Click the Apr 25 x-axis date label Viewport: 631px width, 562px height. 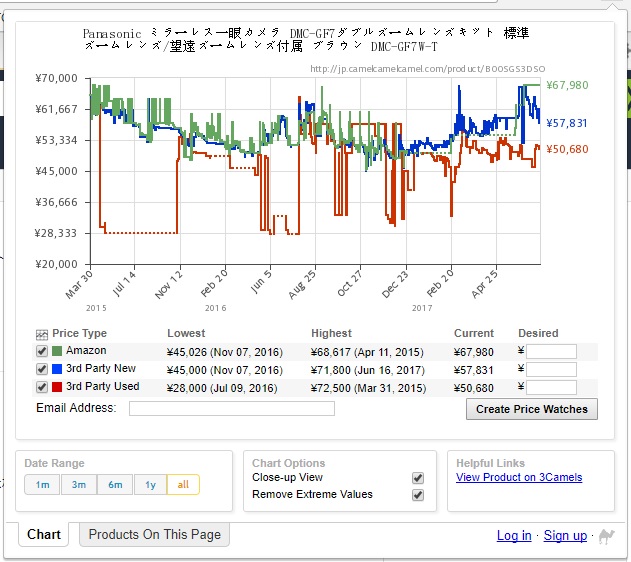[x=485, y=284]
